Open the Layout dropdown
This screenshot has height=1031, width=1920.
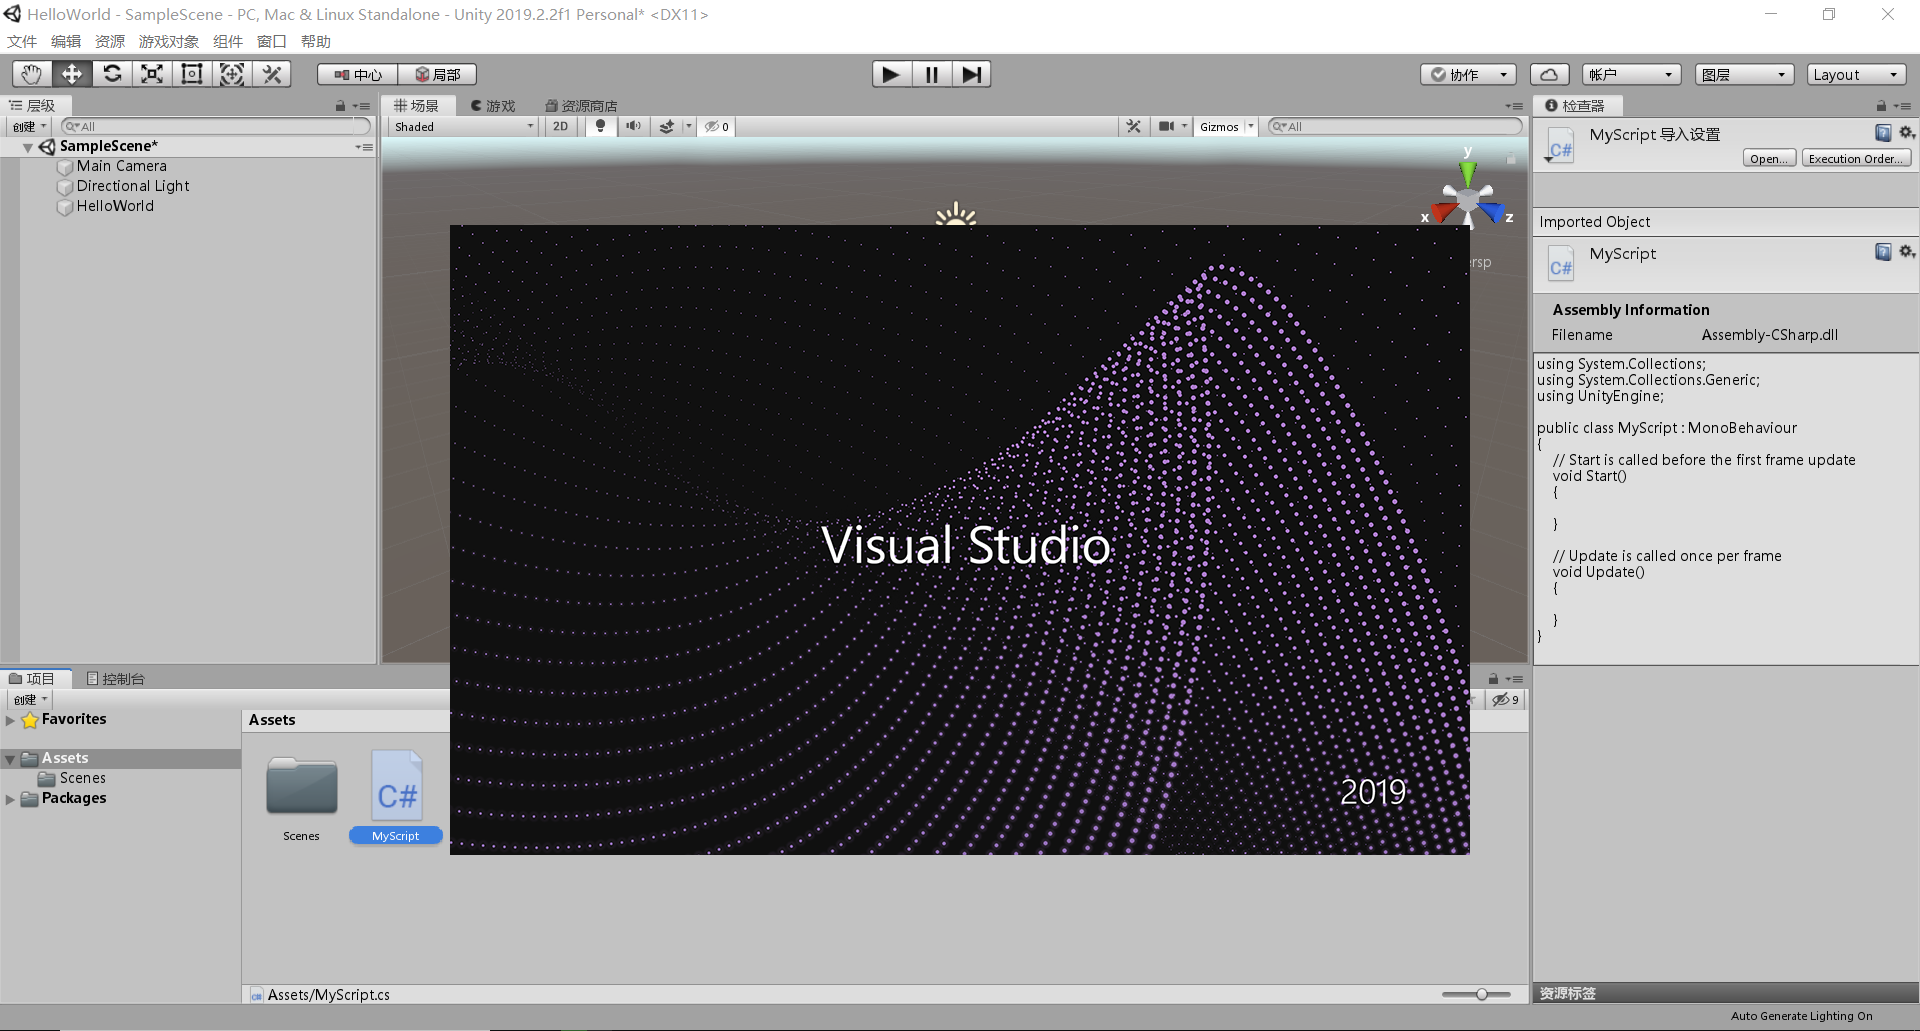[x=1856, y=75]
